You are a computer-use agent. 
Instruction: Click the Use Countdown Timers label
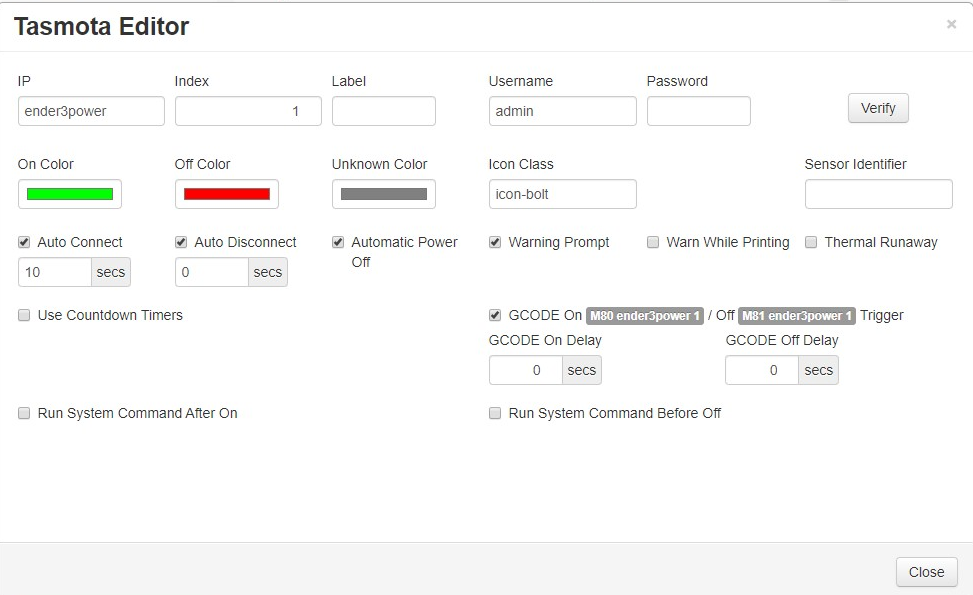[x=110, y=315]
